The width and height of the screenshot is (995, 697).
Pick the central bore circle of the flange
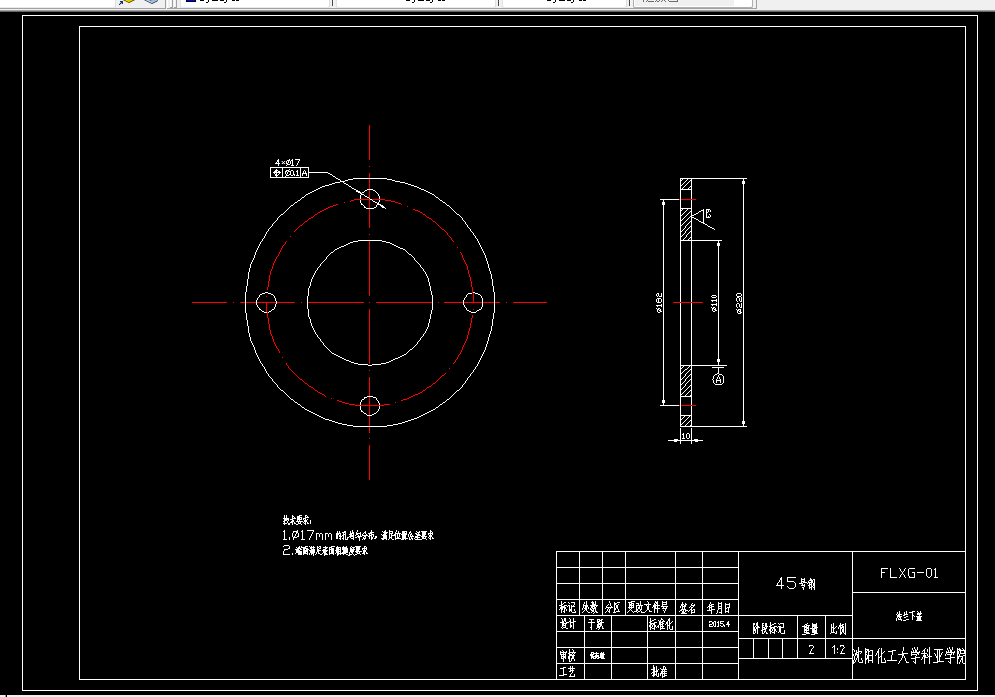[370, 302]
